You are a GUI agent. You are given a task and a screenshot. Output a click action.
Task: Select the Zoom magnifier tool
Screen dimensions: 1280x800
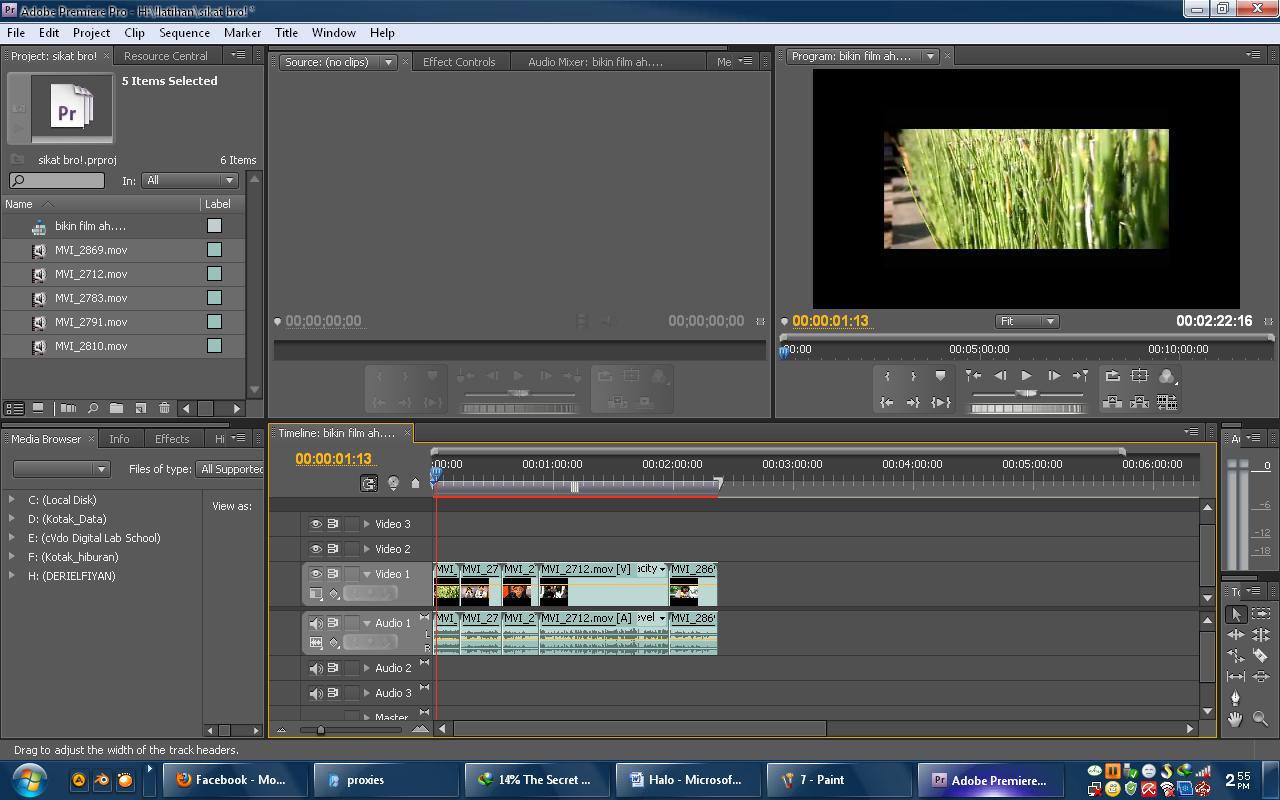tap(1260, 718)
